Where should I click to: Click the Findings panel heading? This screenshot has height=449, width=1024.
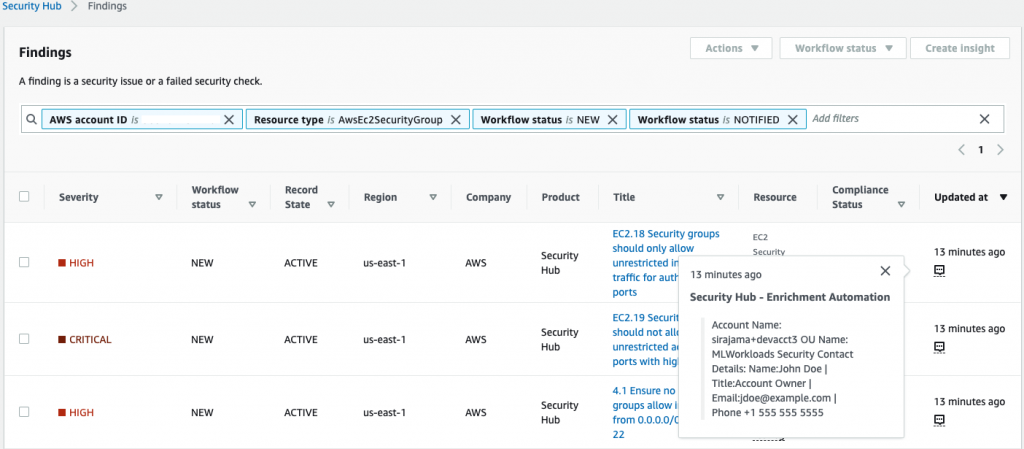[x=45, y=52]
